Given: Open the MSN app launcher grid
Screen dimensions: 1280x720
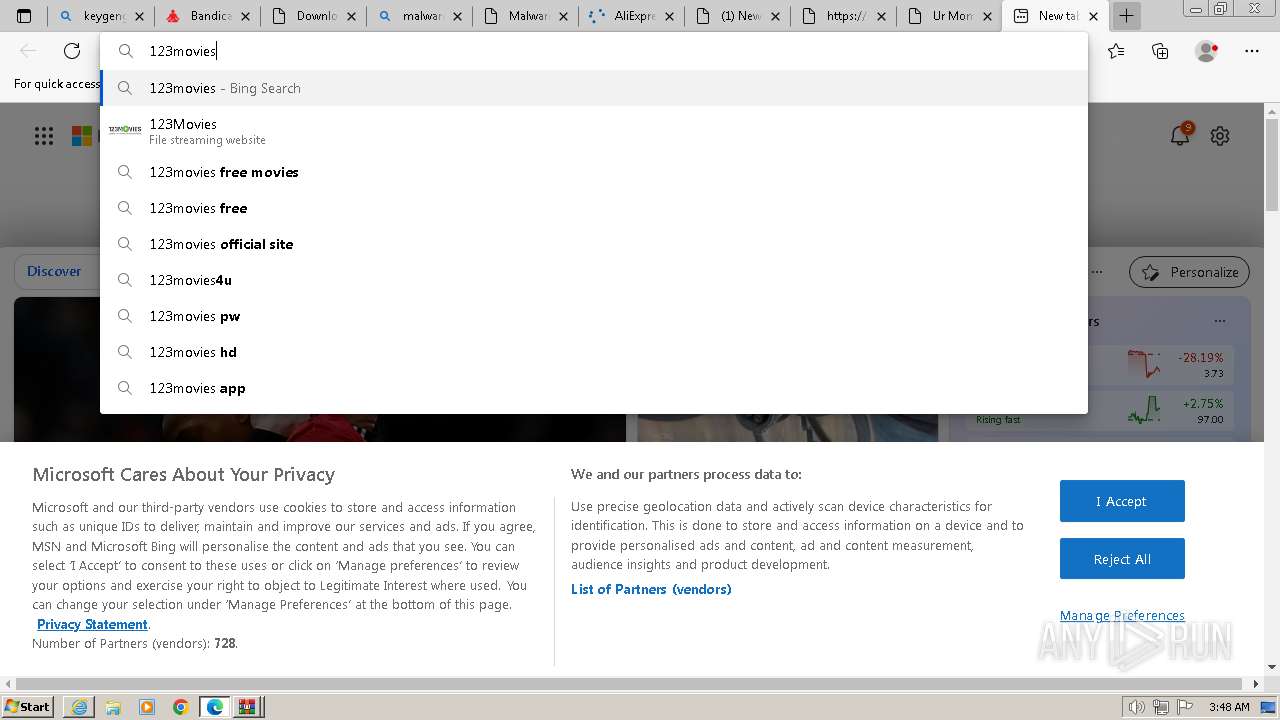Looking at the screenshot, I should point(44,136).
